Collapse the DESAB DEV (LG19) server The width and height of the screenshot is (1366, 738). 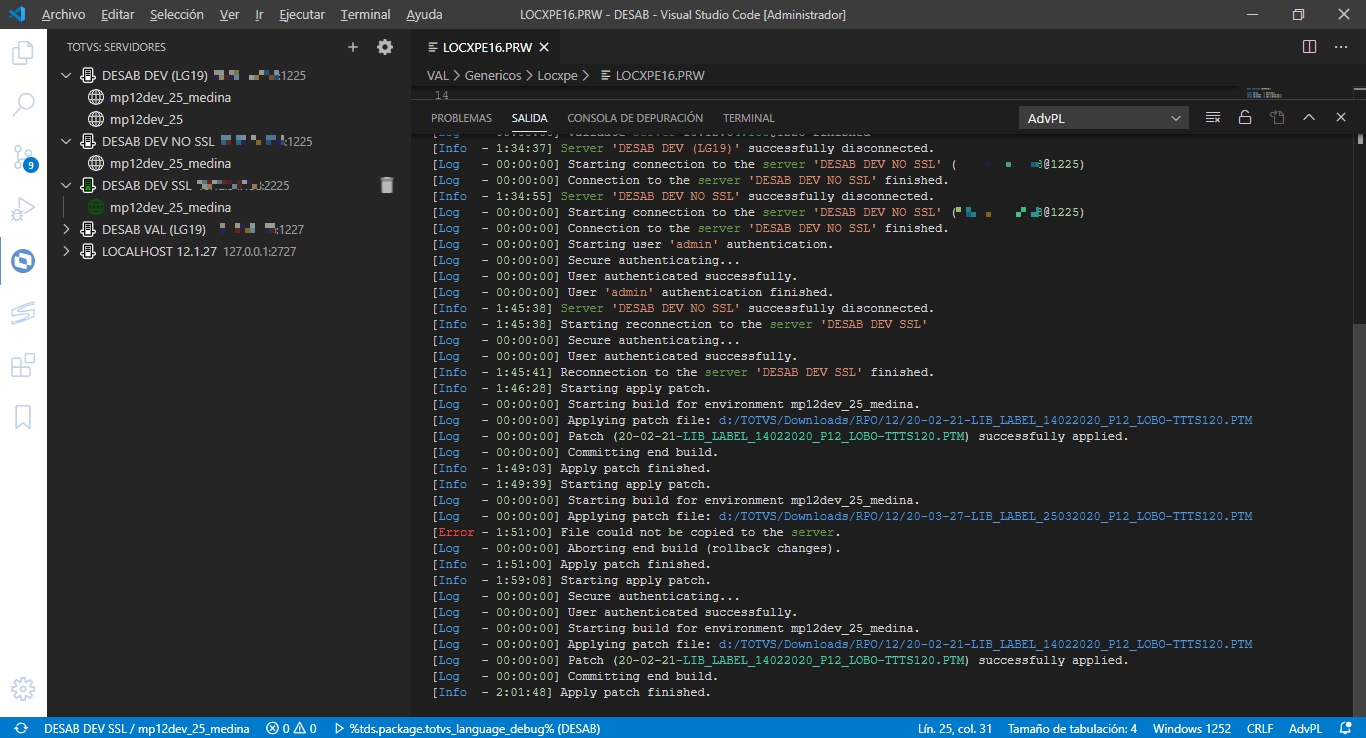tap(66, 75)
